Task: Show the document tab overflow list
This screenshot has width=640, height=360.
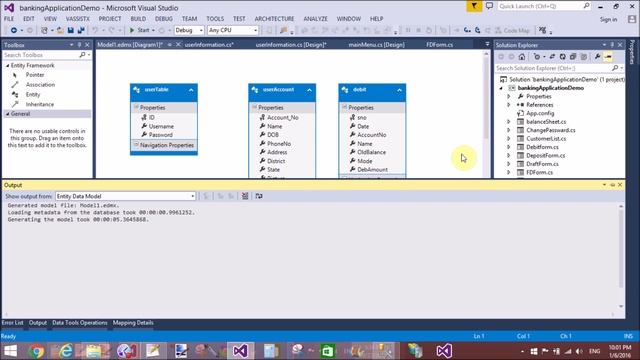Action: pos(487,44)
